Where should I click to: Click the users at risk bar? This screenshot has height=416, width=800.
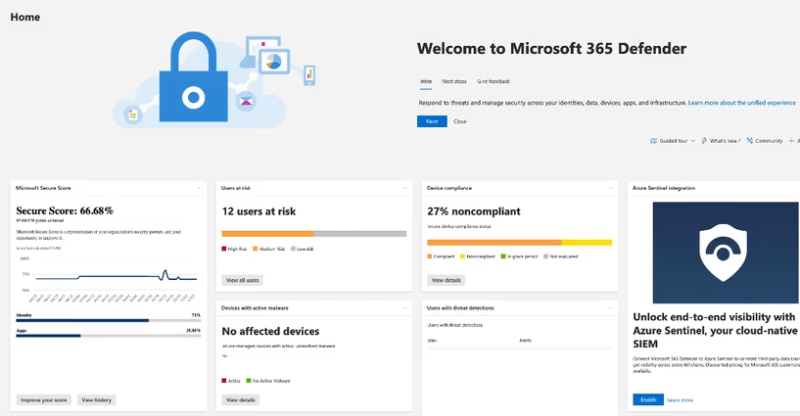tap(314, 234)
